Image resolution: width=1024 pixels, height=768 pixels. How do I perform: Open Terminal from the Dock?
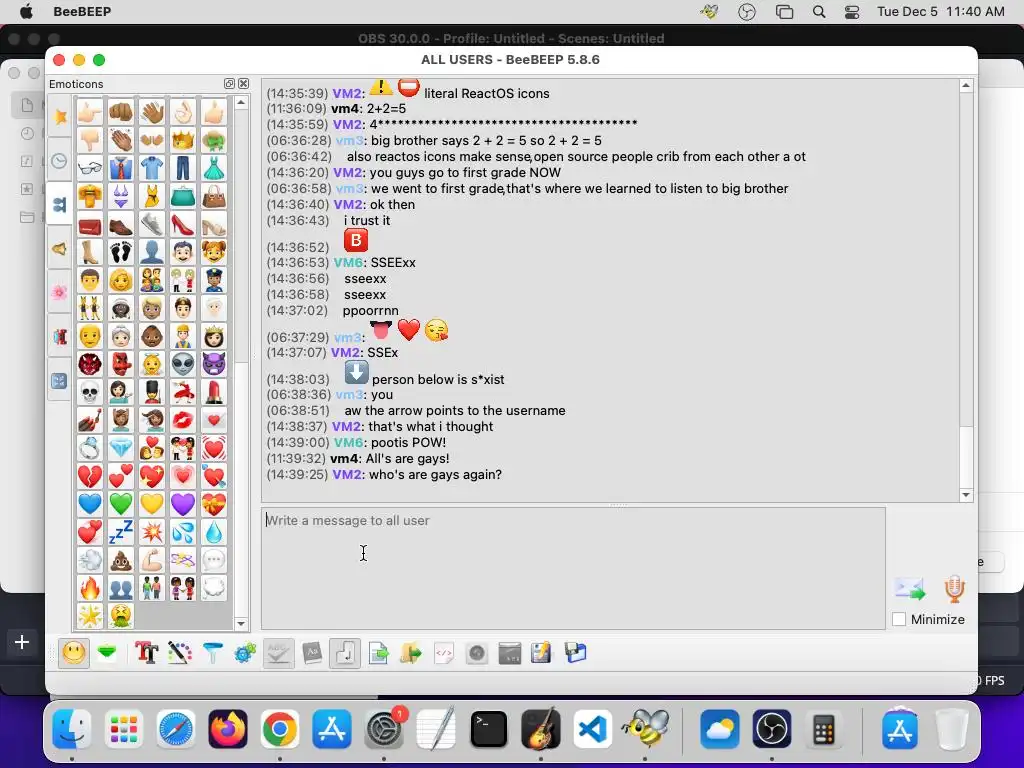click(x=488, y=729)
